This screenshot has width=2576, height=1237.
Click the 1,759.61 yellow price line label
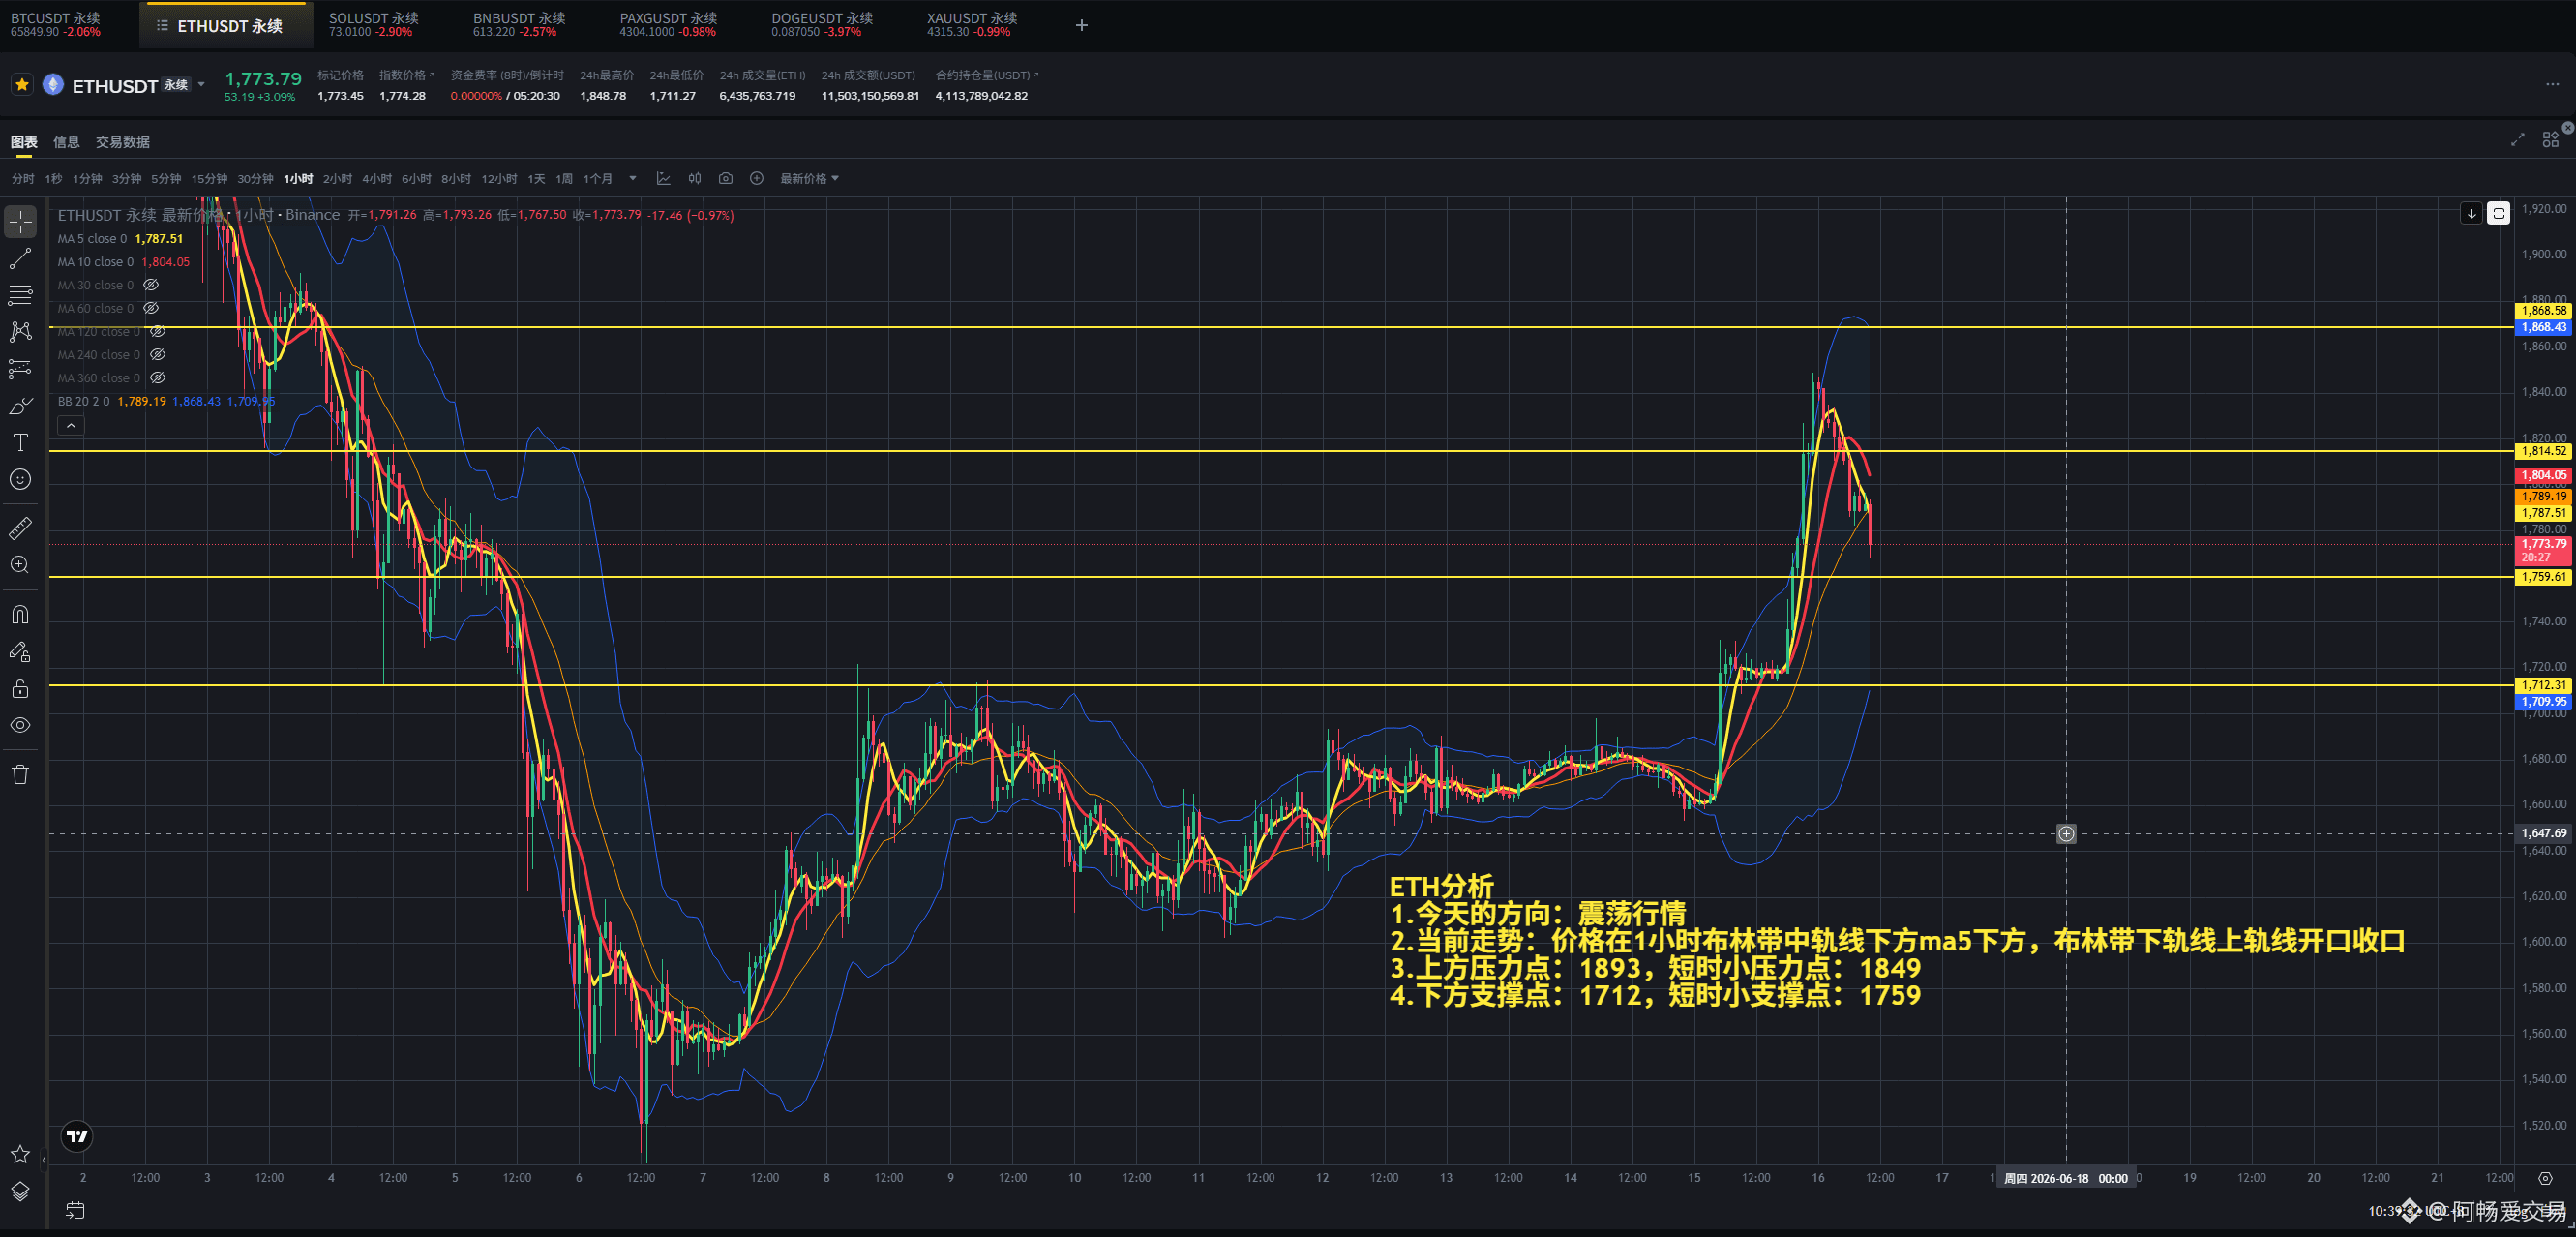[2543, 577]
